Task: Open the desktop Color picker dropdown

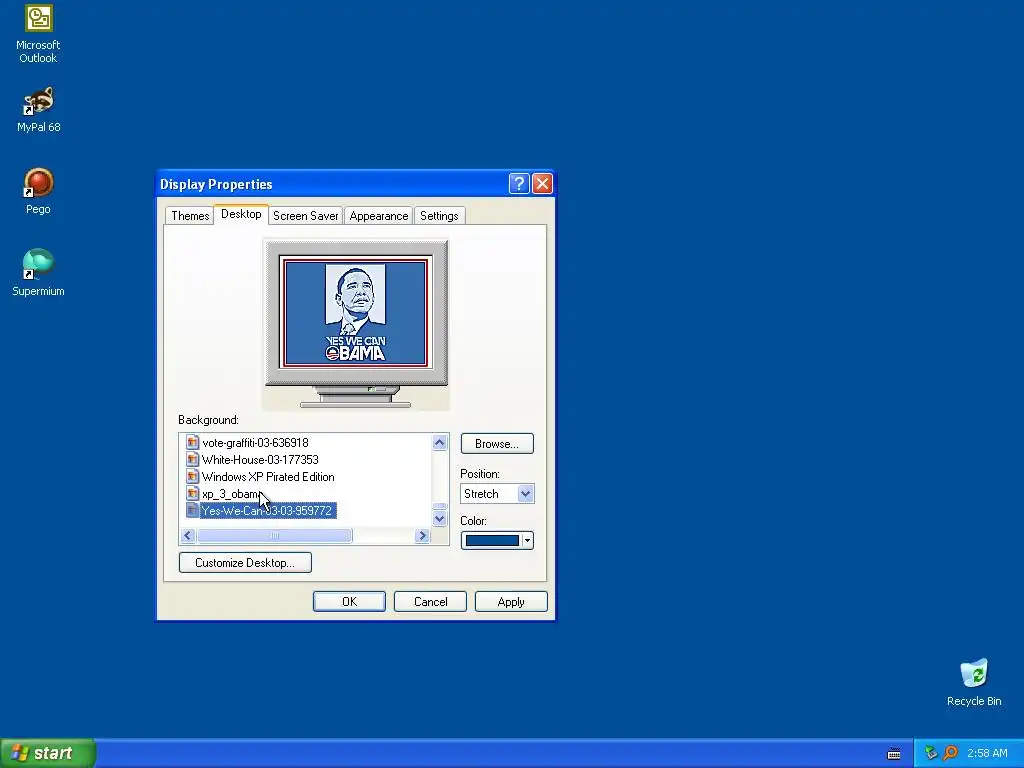Action: (x=497, y=540)
